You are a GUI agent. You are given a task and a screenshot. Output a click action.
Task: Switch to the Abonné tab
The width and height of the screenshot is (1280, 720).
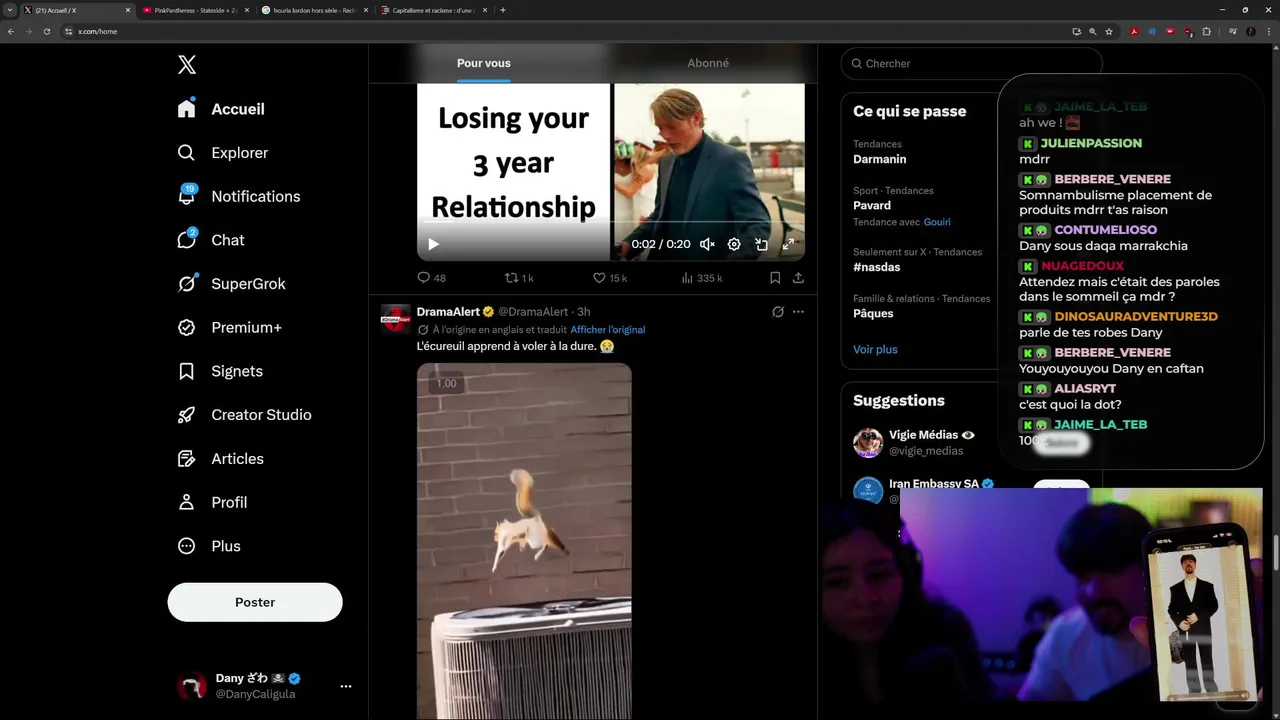click(x=708, y=63)
